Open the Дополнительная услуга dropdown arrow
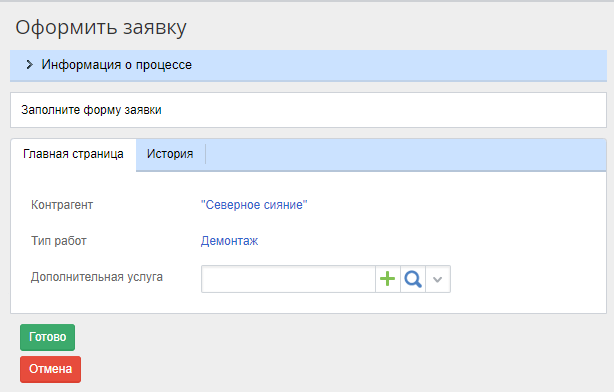614x392 pixels. (x=438, y=279)
